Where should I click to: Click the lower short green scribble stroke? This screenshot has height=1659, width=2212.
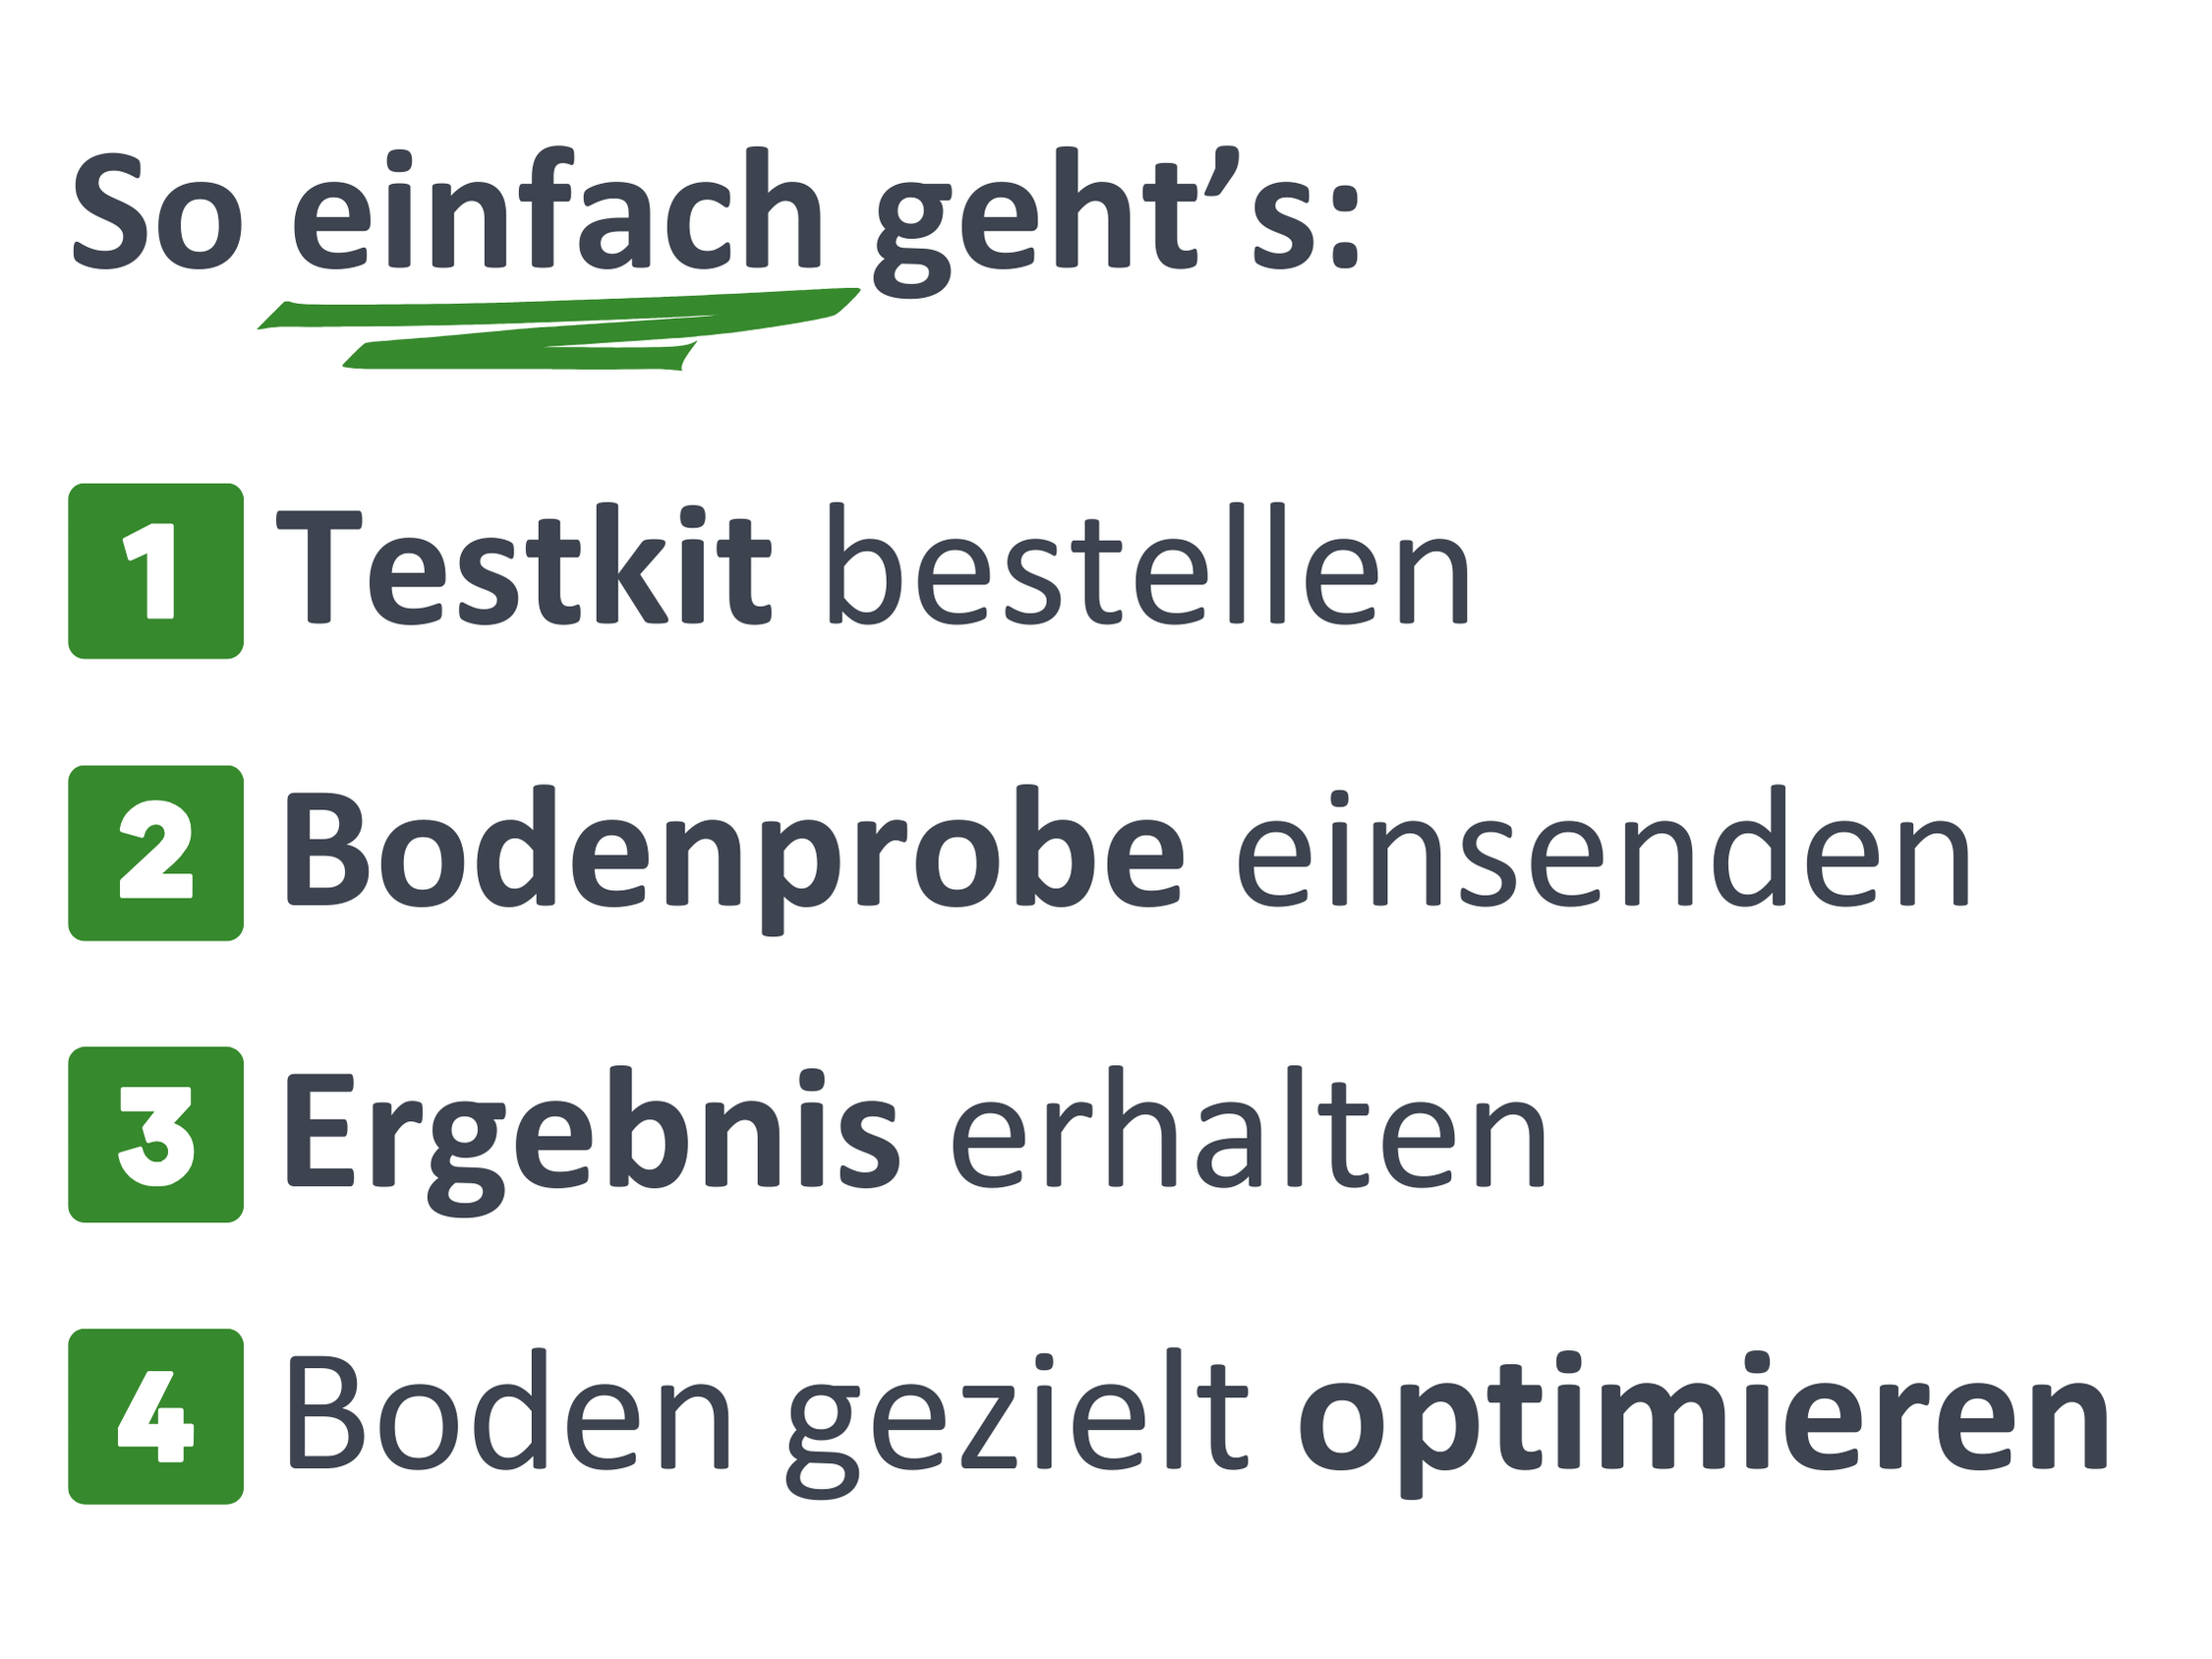tap(520, 358)
